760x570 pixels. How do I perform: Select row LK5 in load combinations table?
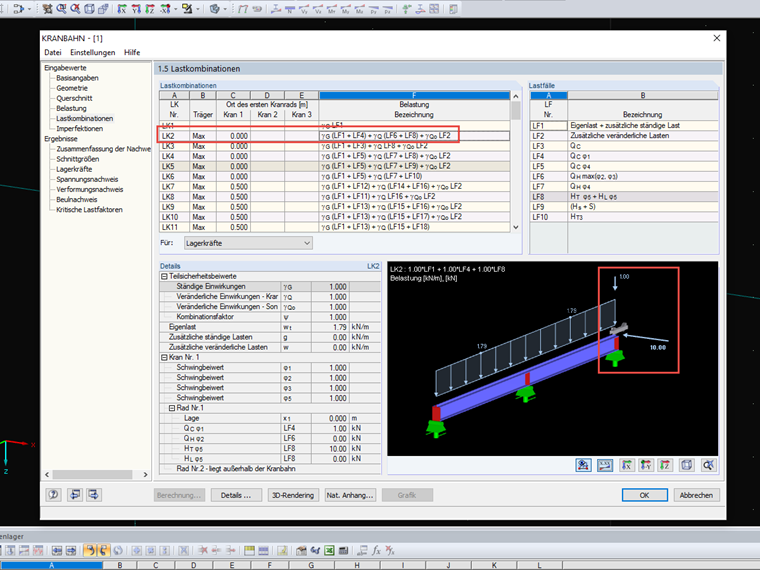[x=334, y=166]
